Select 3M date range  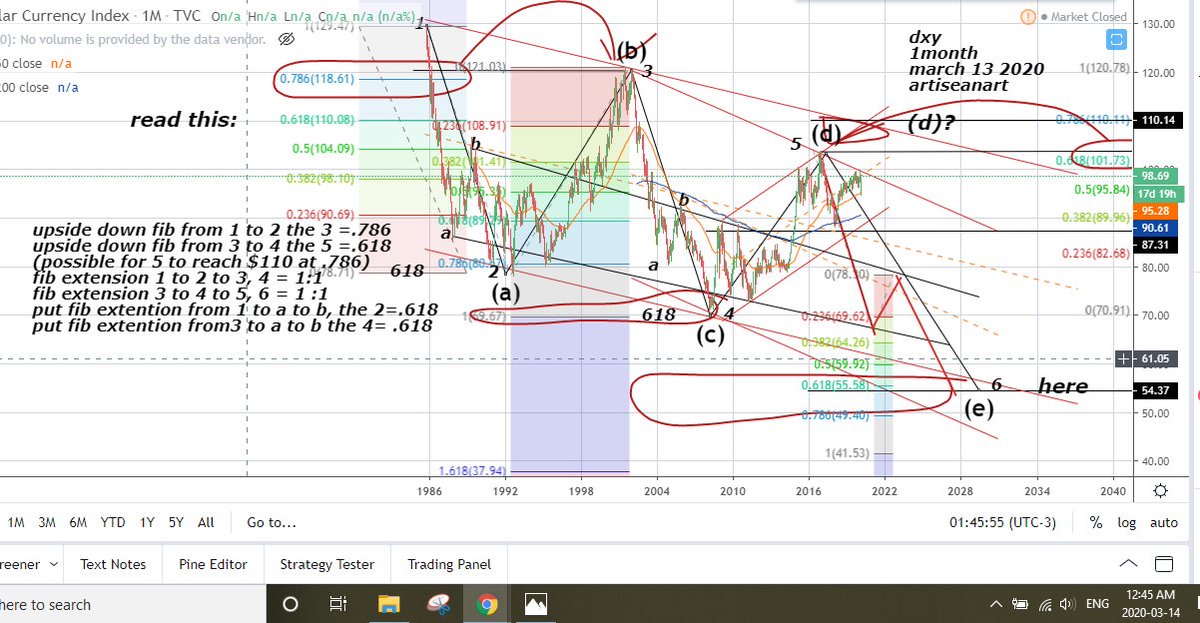(47, 522)
